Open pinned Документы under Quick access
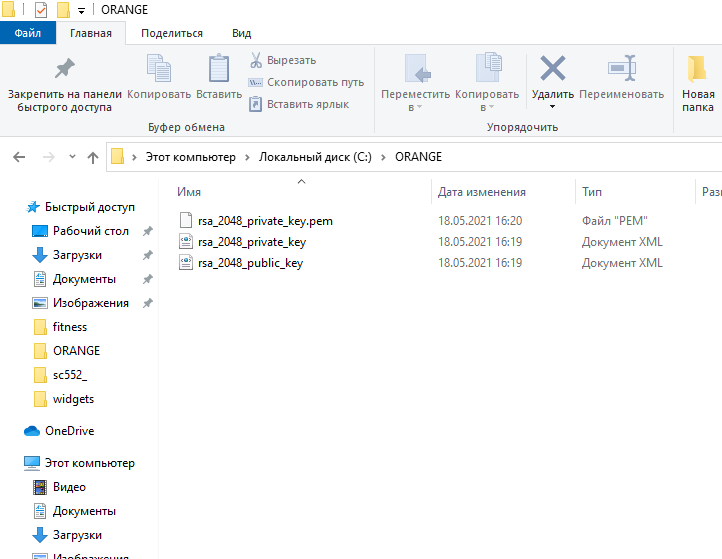 [x=84, y=279]
